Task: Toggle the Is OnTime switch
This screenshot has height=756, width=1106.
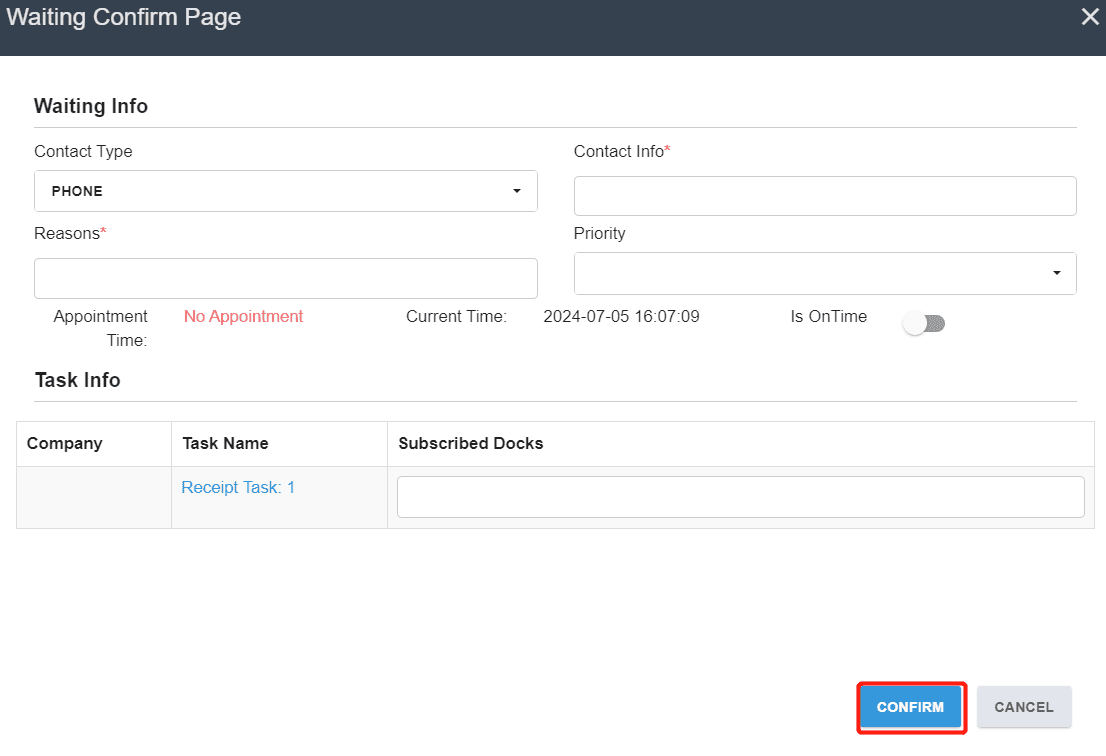Action: 924,324
